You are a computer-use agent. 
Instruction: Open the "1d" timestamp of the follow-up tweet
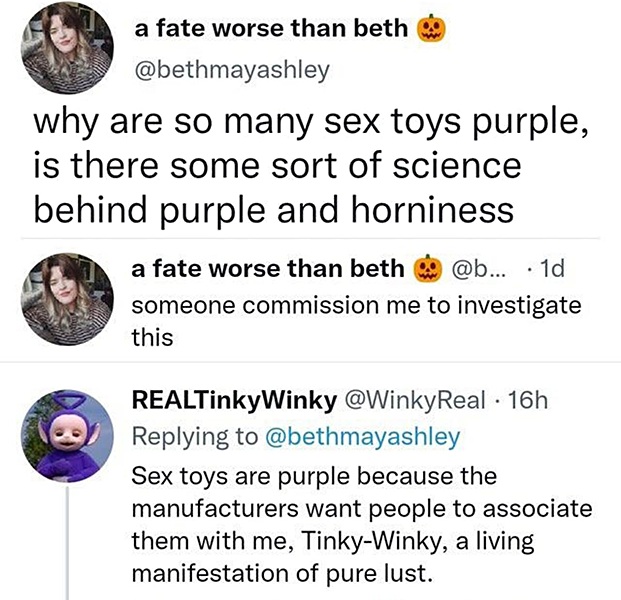pos(551,270)
